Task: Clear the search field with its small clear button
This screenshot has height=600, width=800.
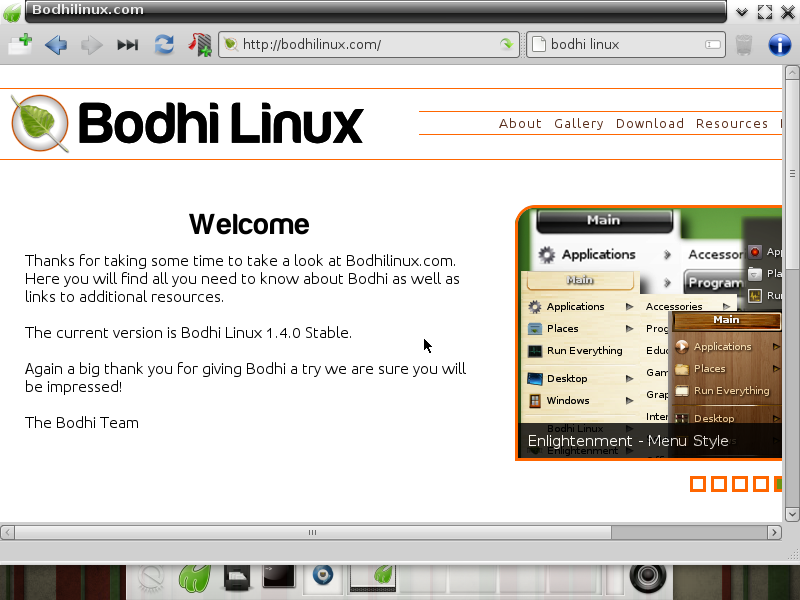Action: coord(713,44)
